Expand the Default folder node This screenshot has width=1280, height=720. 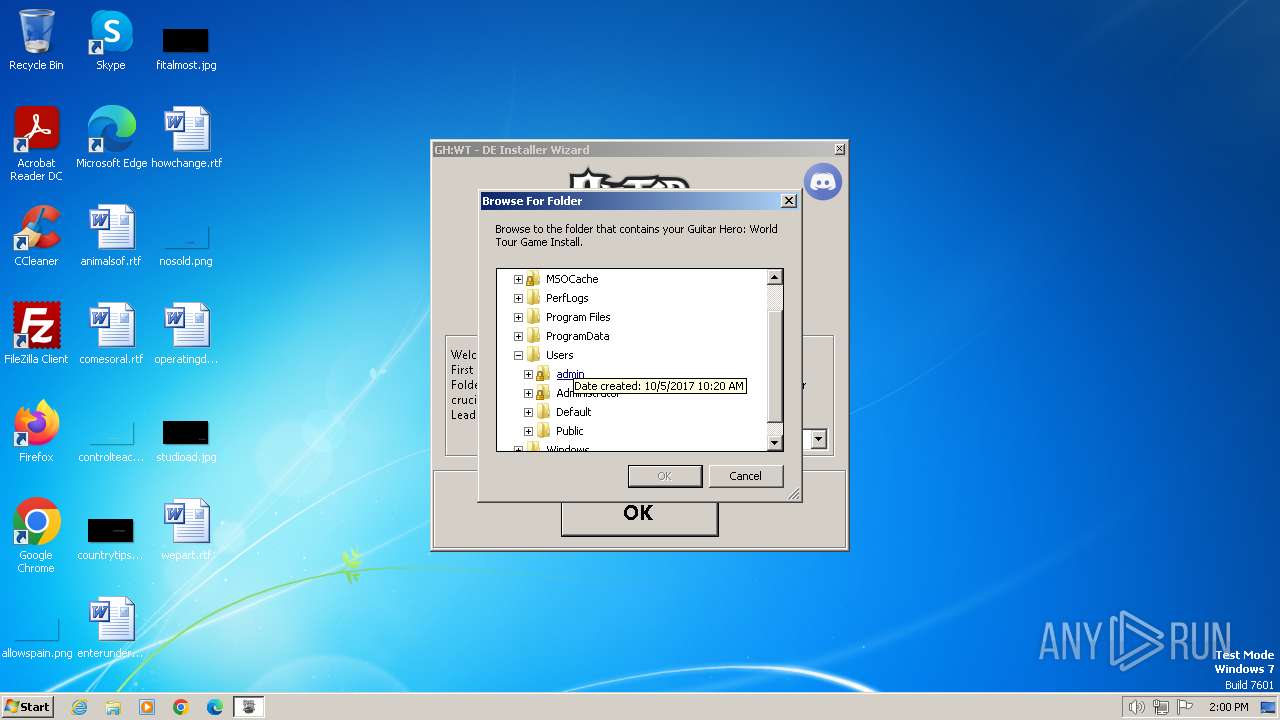point(528,412)
